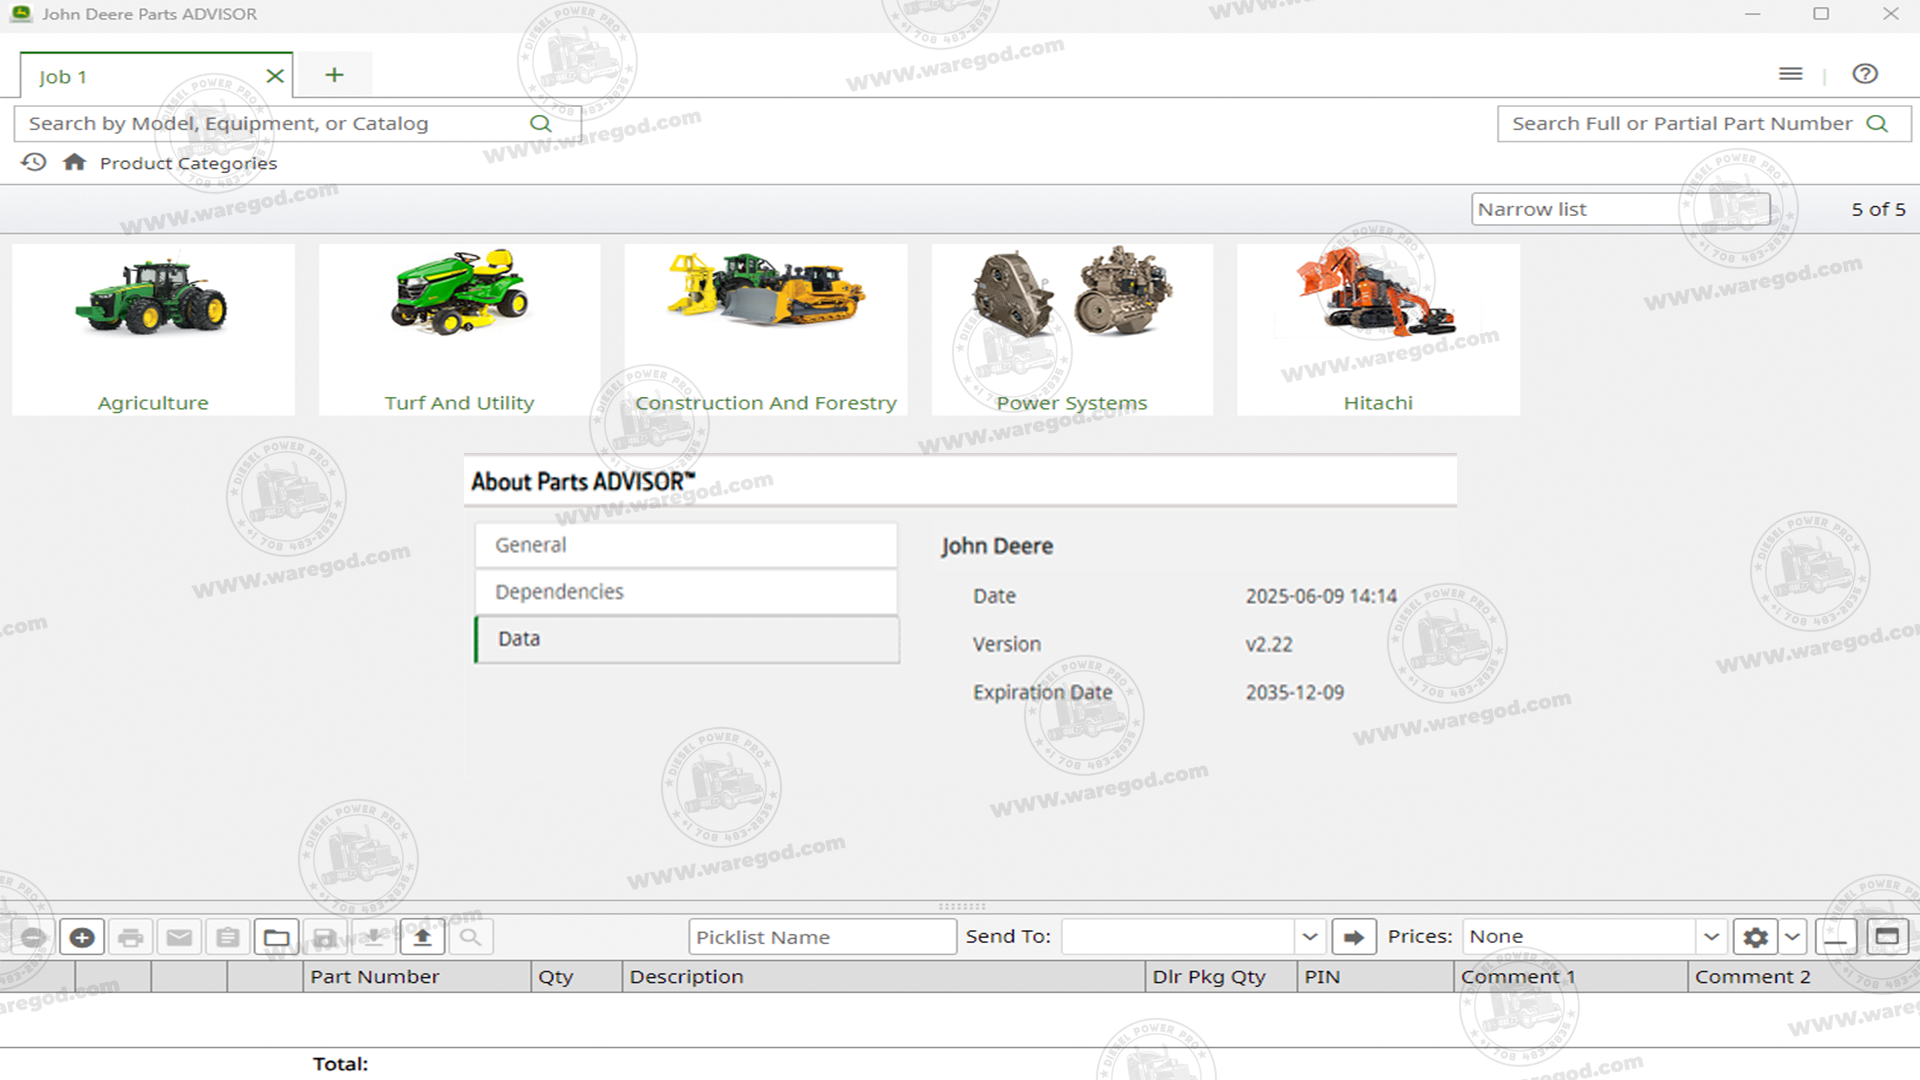
Task: Open the hamburger menu icon
Action: pyautogui.click(x=1790, y=74)
